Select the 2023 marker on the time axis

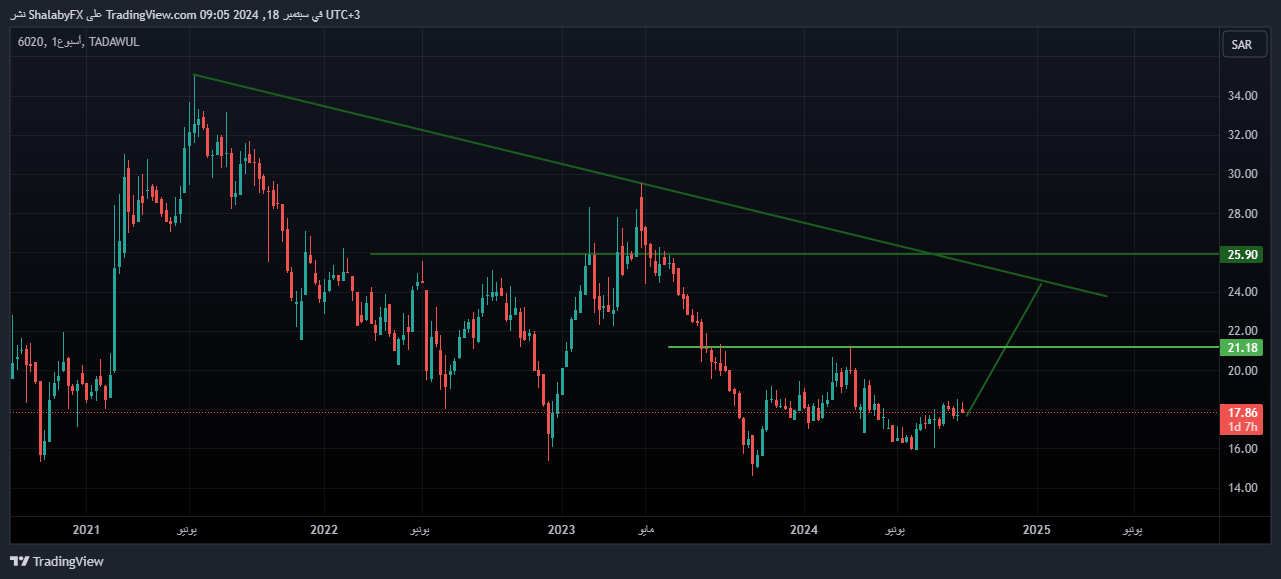click(x=562, y=529)
